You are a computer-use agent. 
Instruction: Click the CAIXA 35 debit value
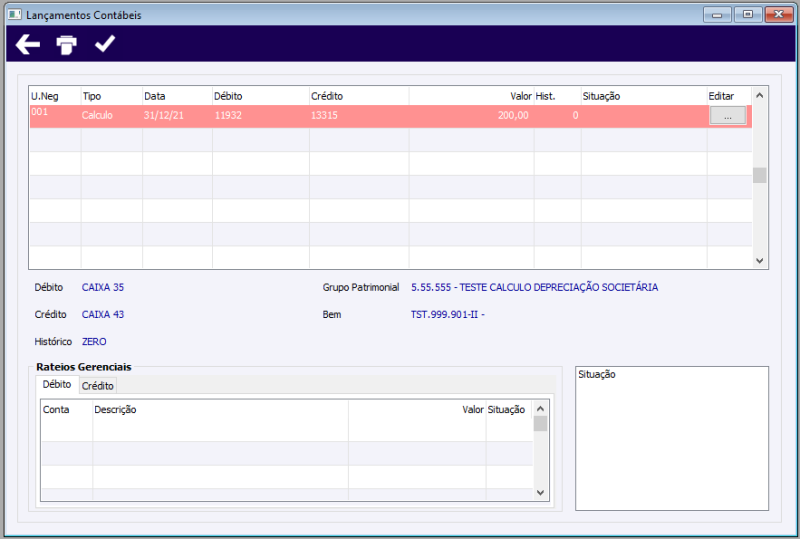[103, 287]
